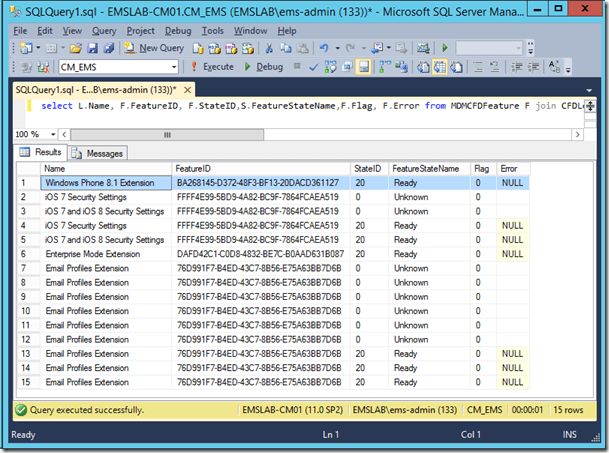Image resolution: width=609 pixels, height=453 pixels.
Task: Click the New Query toolbar button
Action: [155, 48]
